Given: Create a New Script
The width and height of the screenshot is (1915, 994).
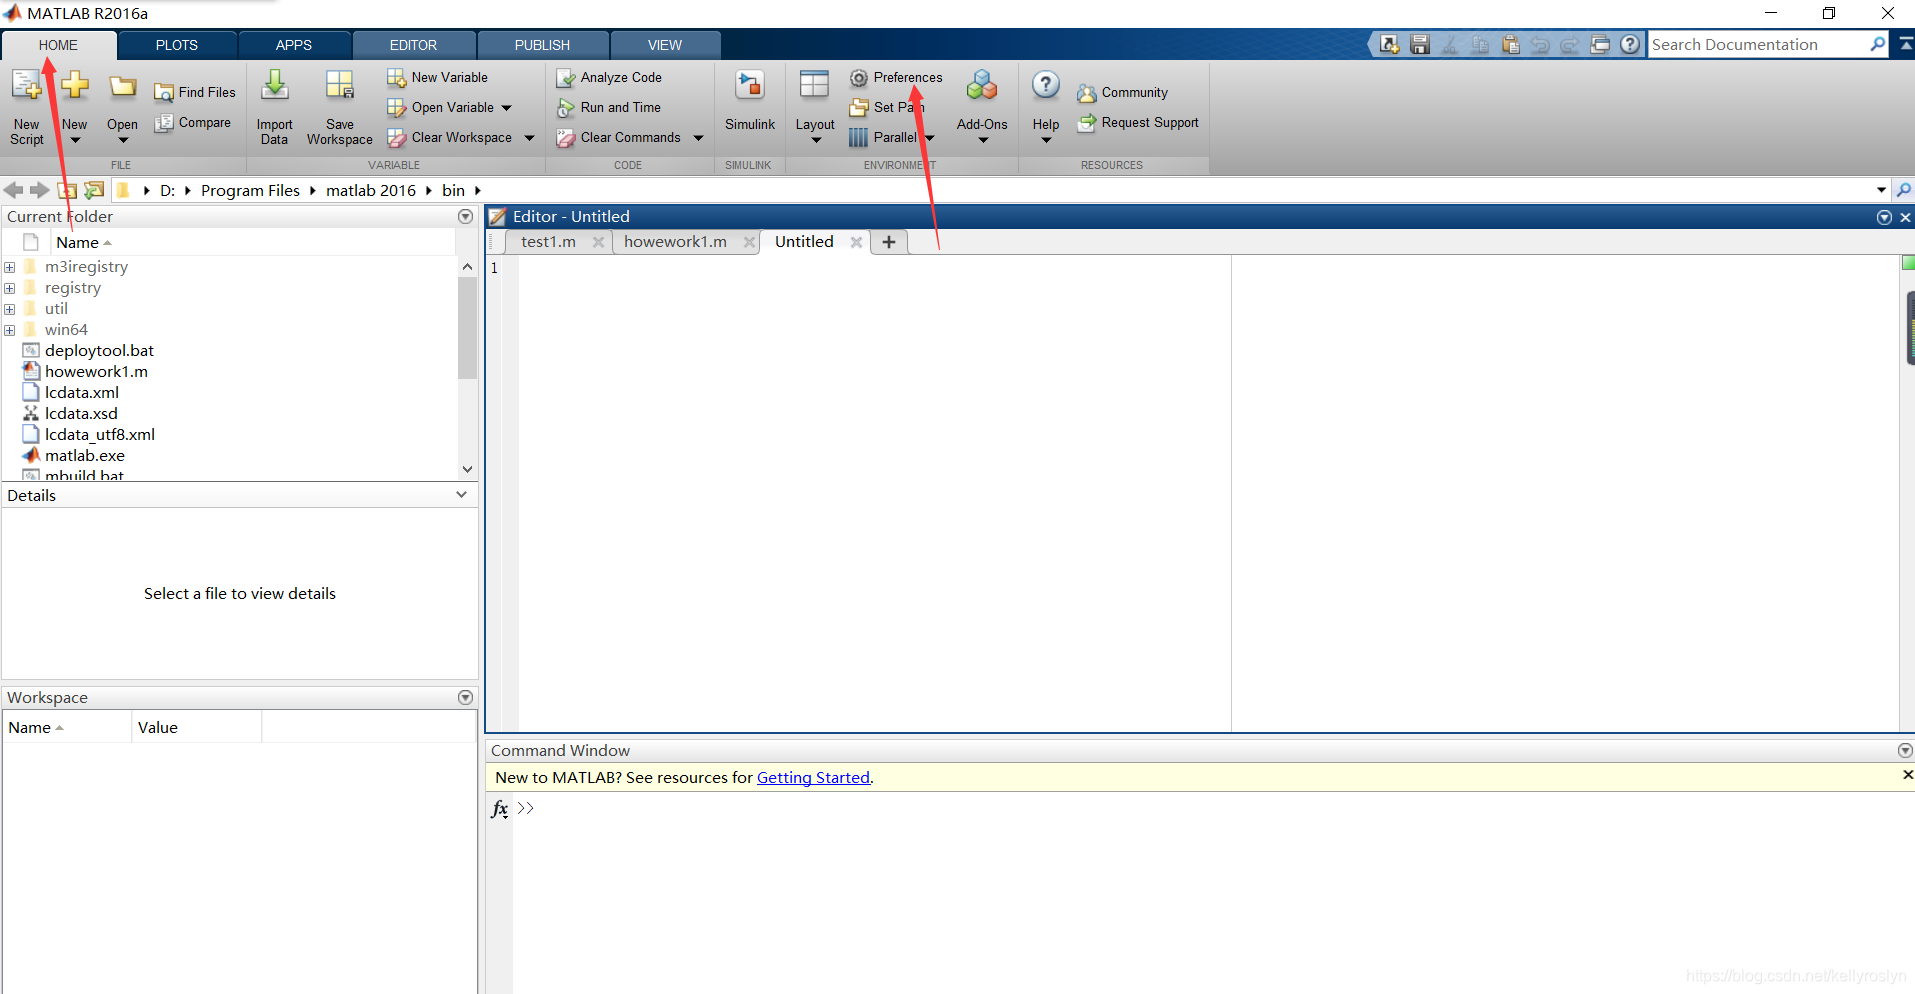Looking at the screenshot, I should pyautogui.click(x=27, y=107).
